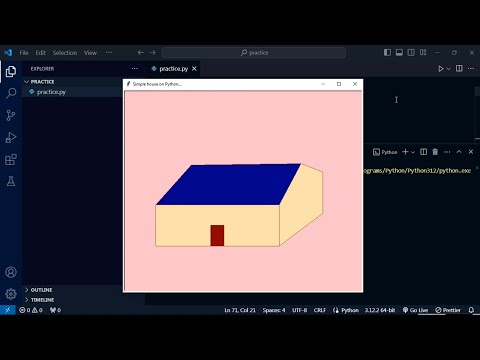Start Go Live server

(415, 310)
